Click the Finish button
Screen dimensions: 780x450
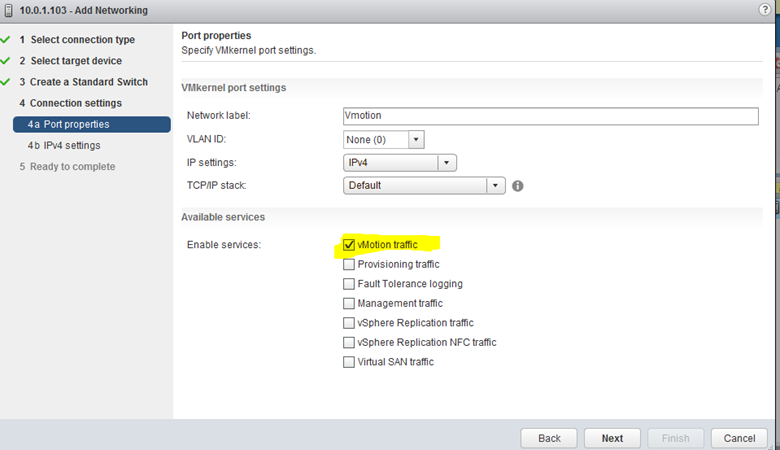point(676,438)
